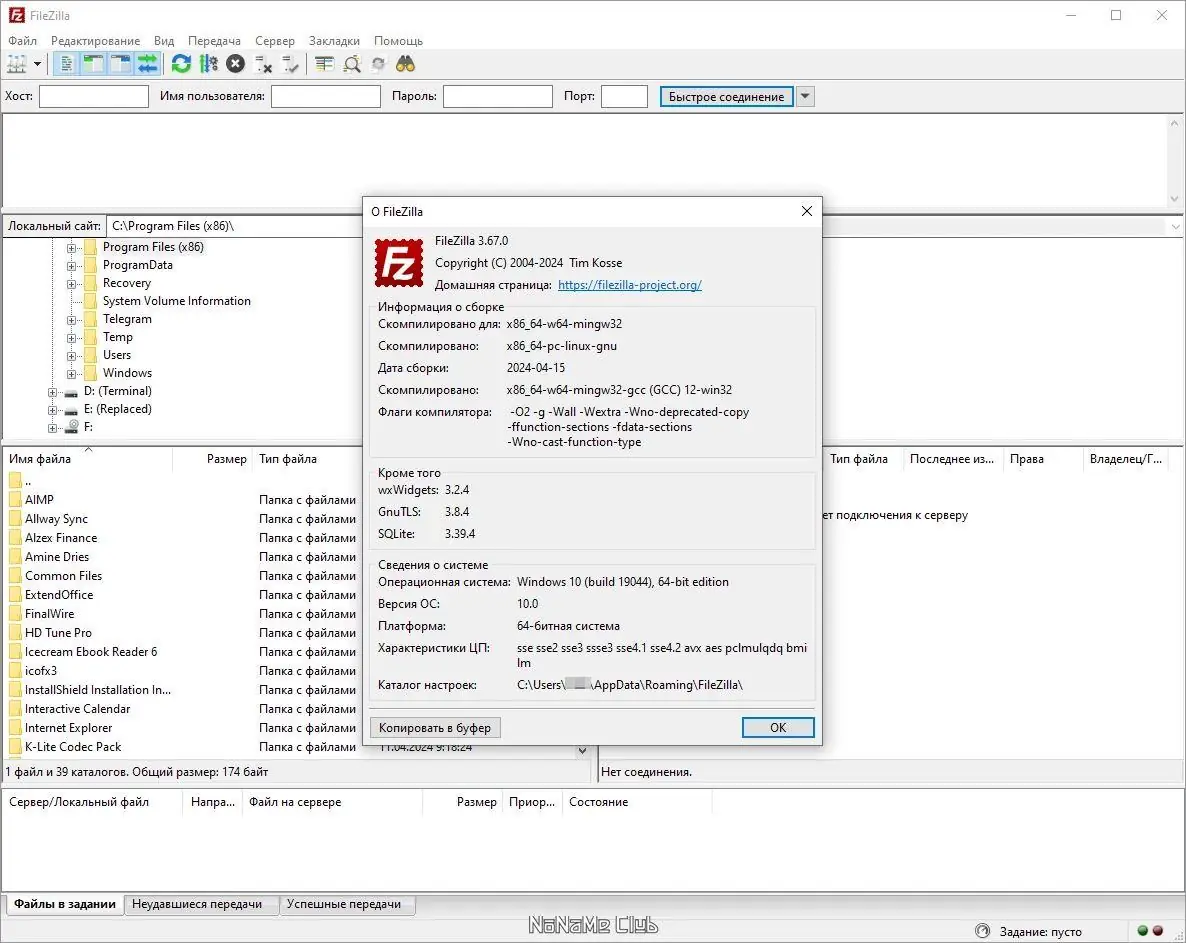Screen dimensions: 1186x943
Task: Open the filezilla-project.org homepage link
Action: coord(629,285)
